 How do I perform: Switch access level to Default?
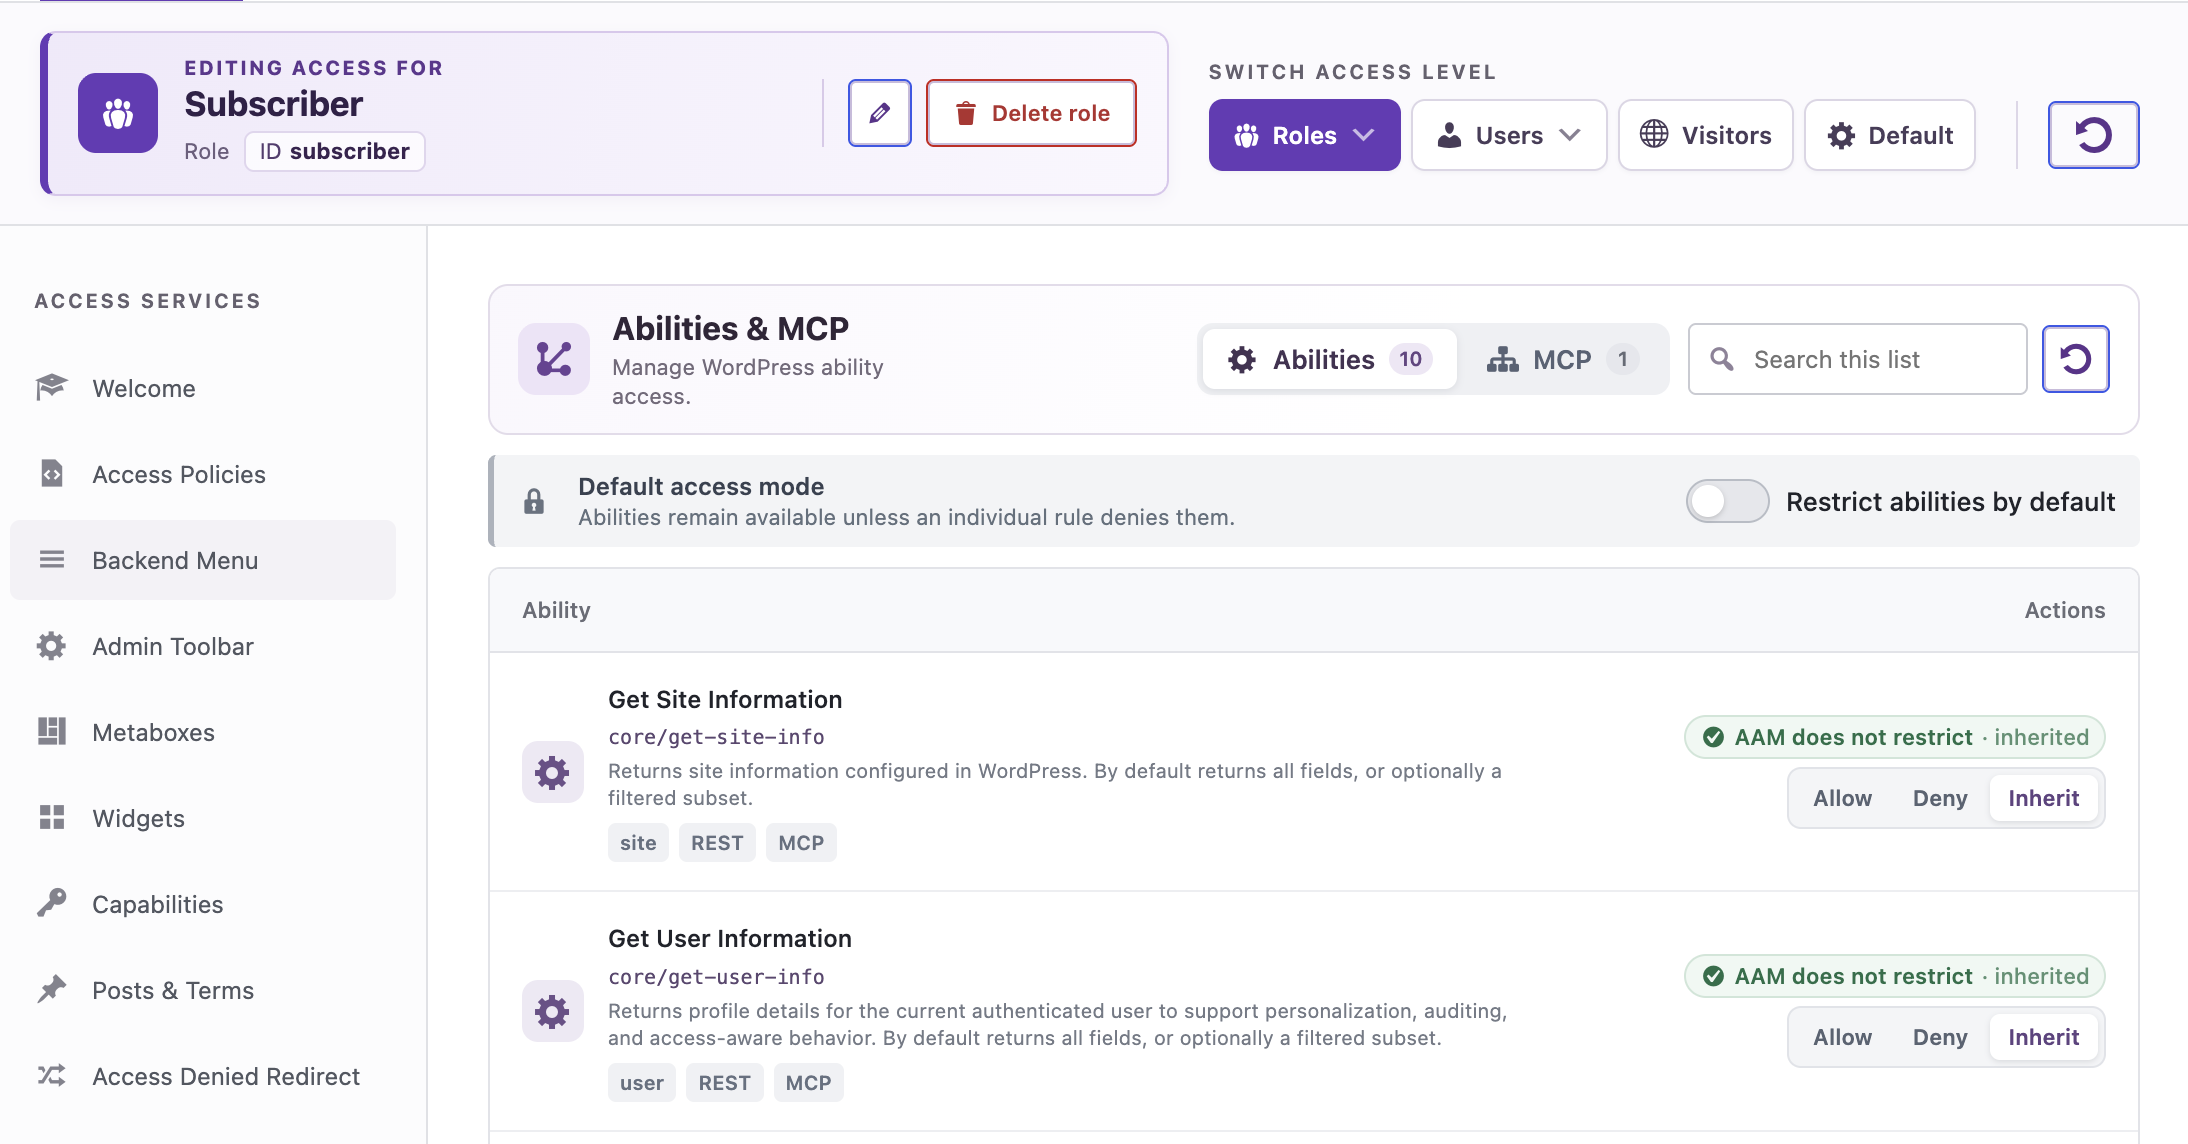point(1889,135)
